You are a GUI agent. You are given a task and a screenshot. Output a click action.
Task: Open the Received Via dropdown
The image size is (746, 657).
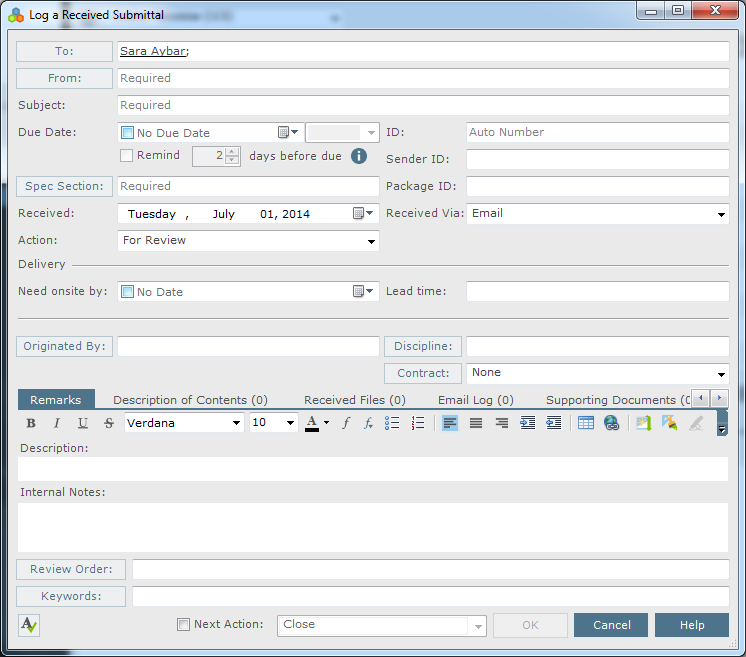(721, 215)
